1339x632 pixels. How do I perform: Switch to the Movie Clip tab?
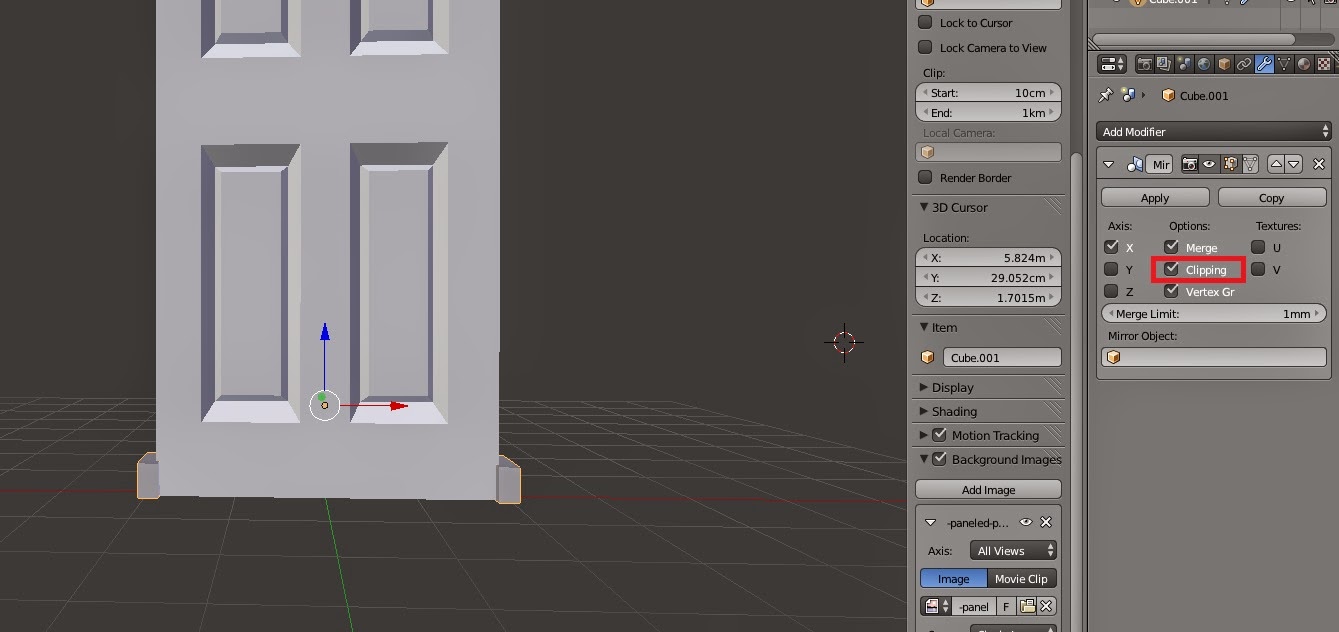1021,578
